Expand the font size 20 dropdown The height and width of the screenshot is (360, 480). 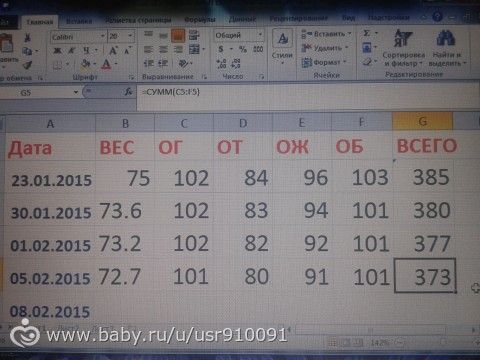[130, 36]
